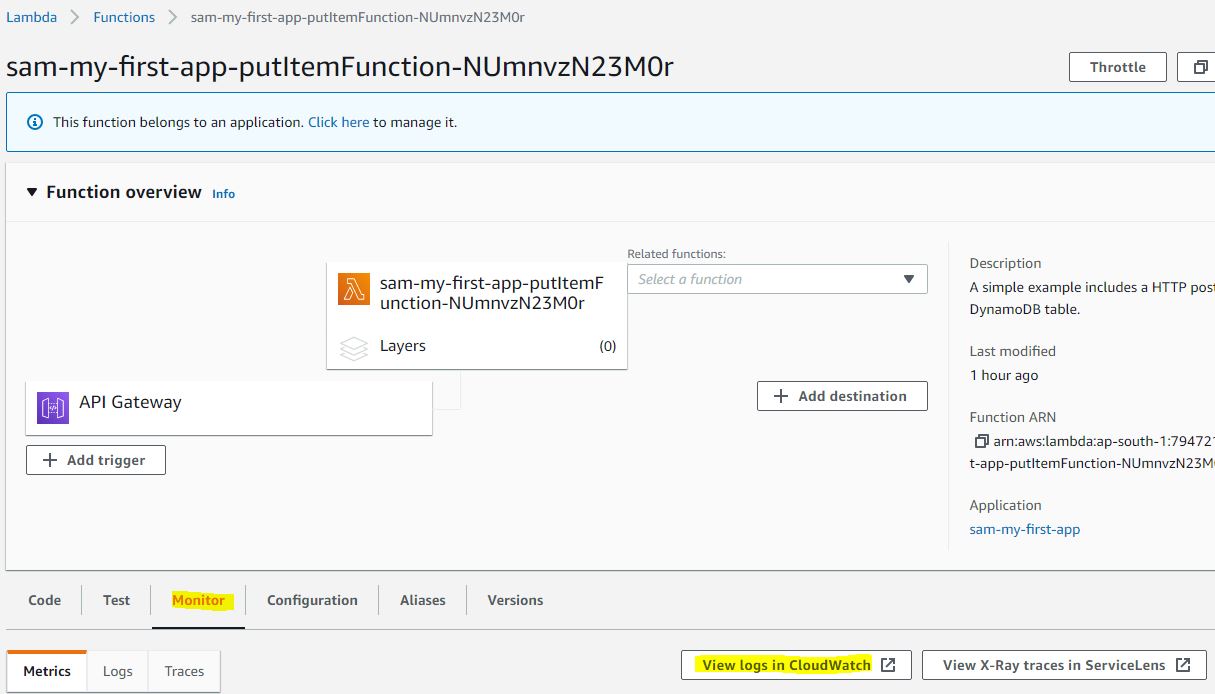Click the Add destination button
The image size is (1215, 694).
(842, 396)
